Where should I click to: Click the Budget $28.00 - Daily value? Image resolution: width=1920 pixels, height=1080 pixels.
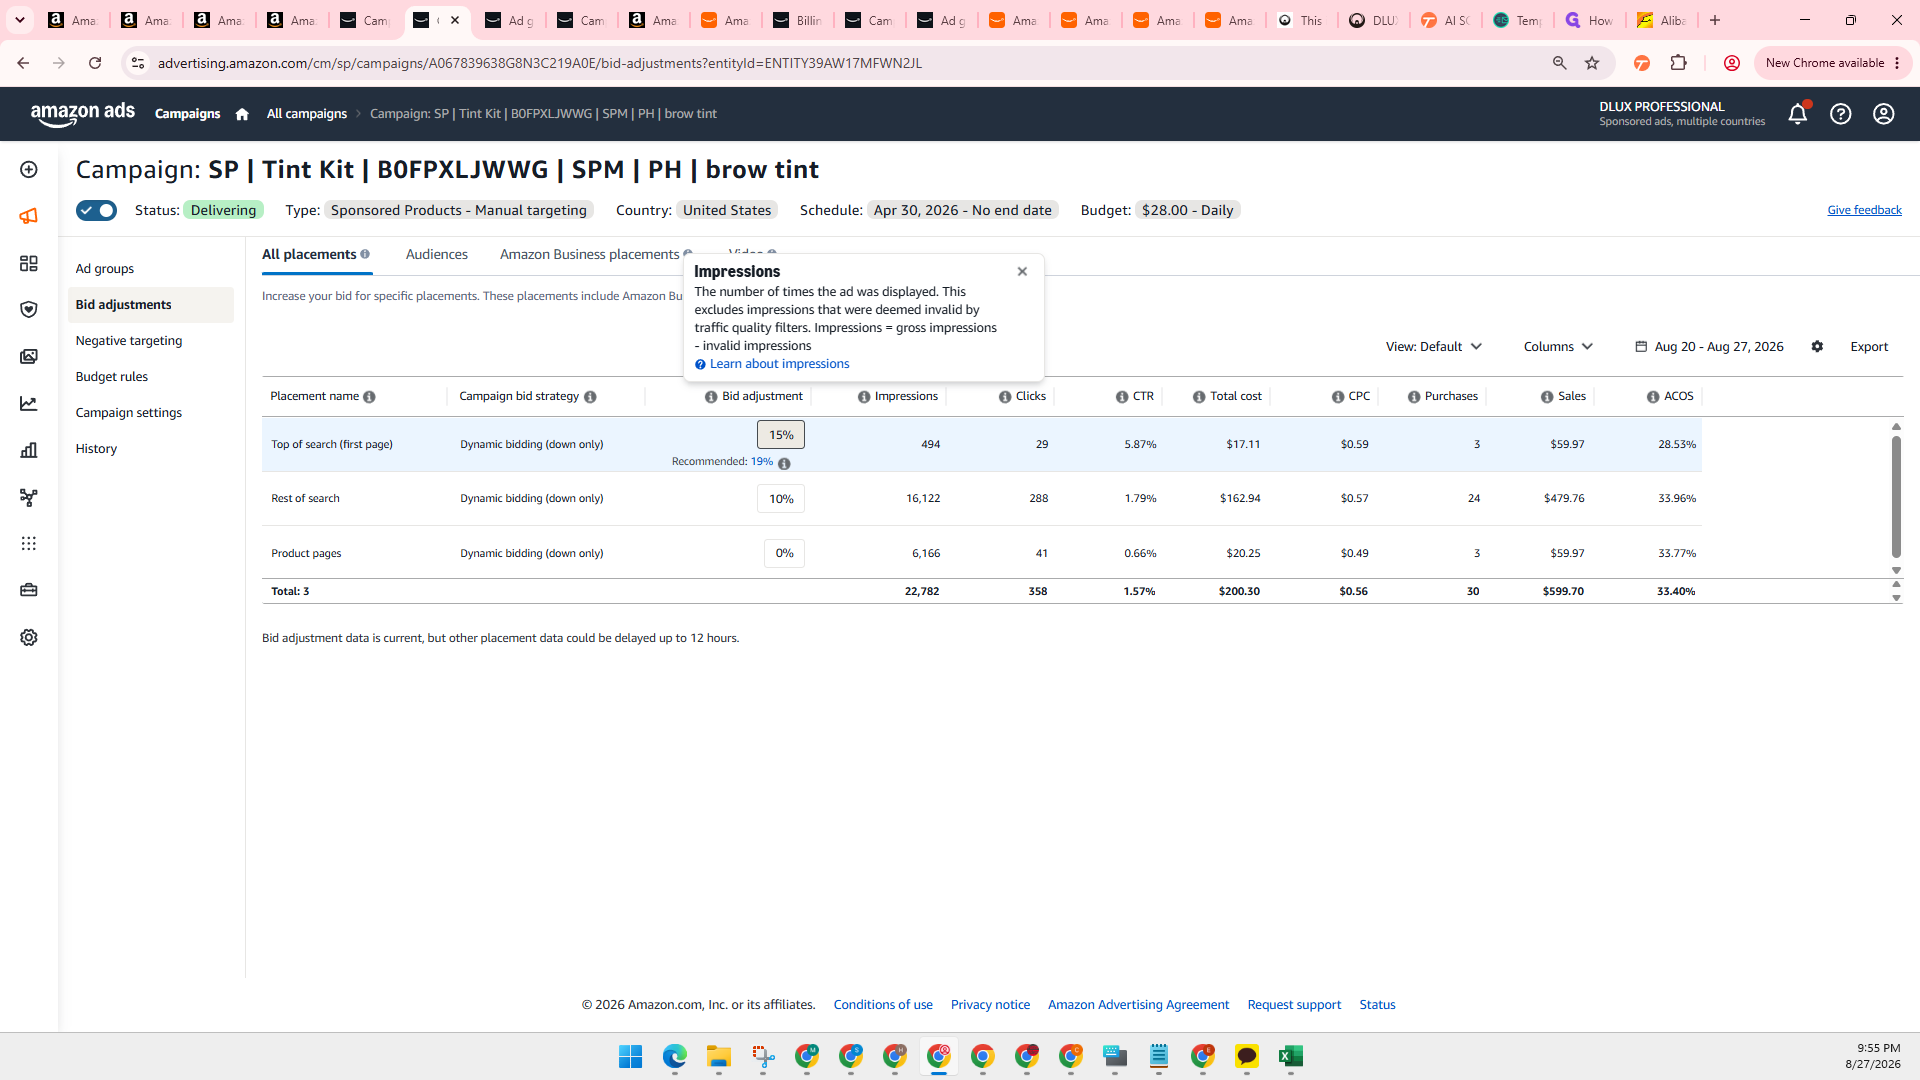click(1187, 210)
